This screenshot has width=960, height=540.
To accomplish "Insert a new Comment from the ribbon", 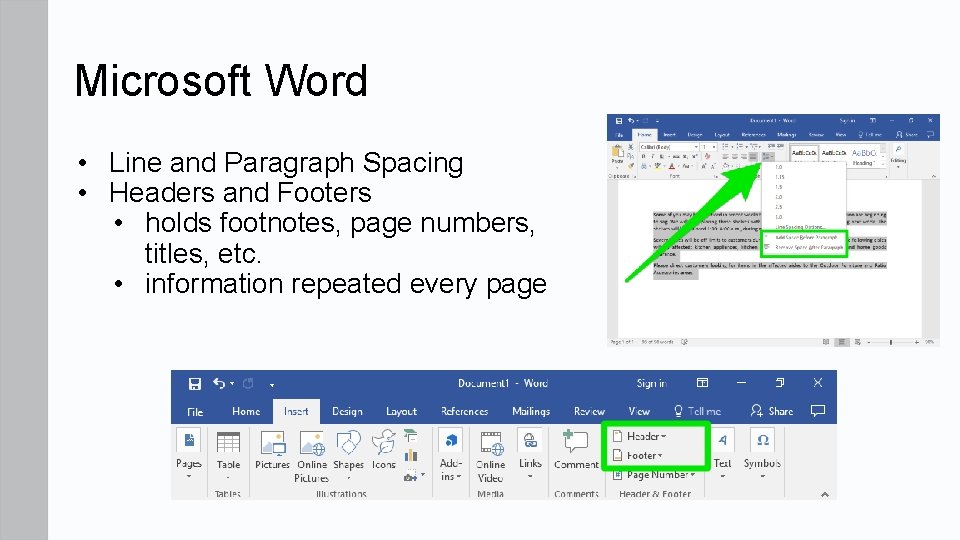I will pos(576,450).
